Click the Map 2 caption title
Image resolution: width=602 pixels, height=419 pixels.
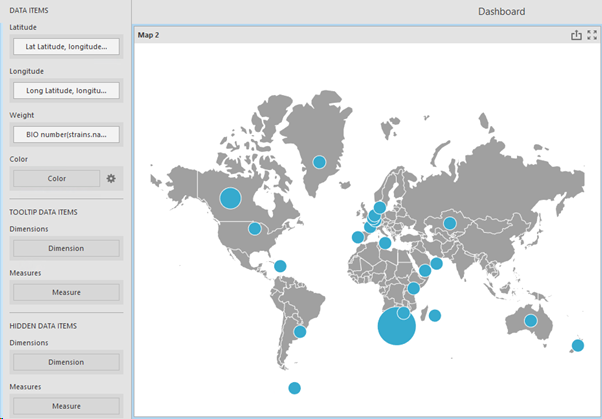click(x=149, y=35)
